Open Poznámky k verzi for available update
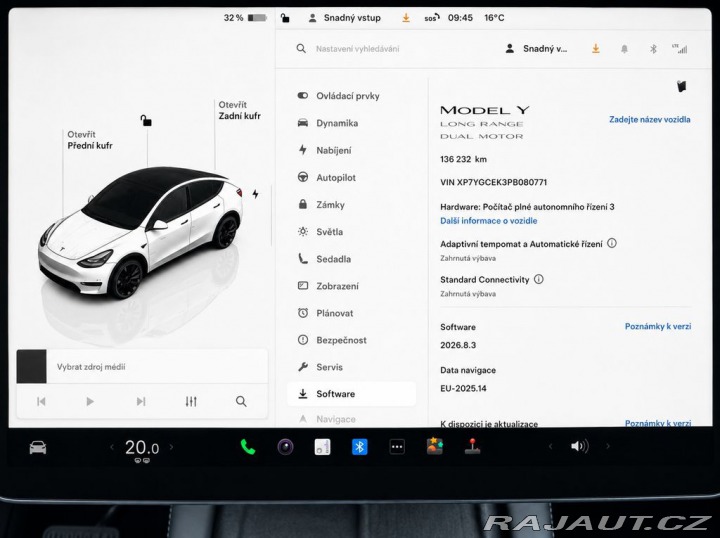The width and height of the screenshot is (720, 538). (658, 423)
